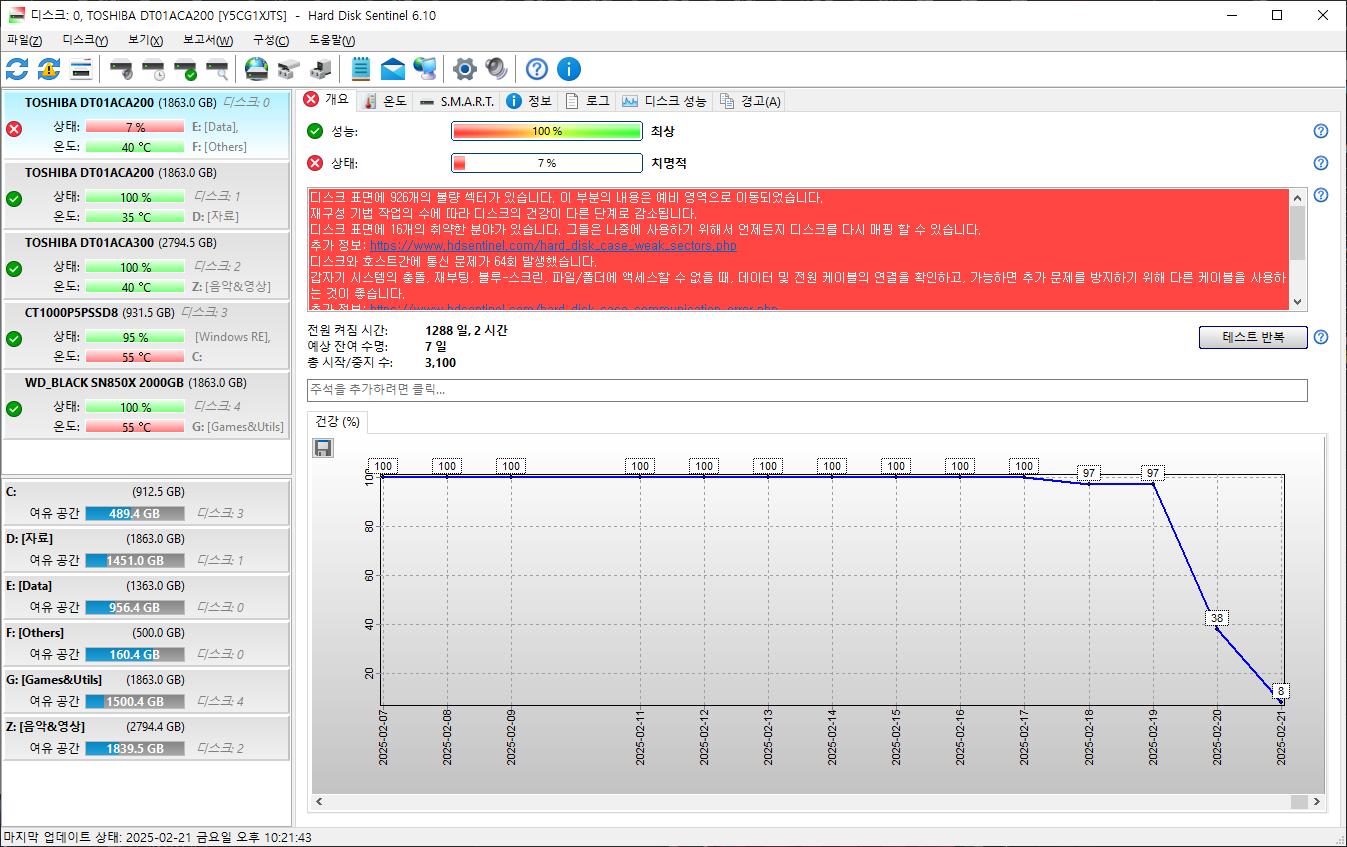This screenshot has width=1347, height=847.
Task: Click the globe over disk toolbar icon
Action: (x=257, y=69)
